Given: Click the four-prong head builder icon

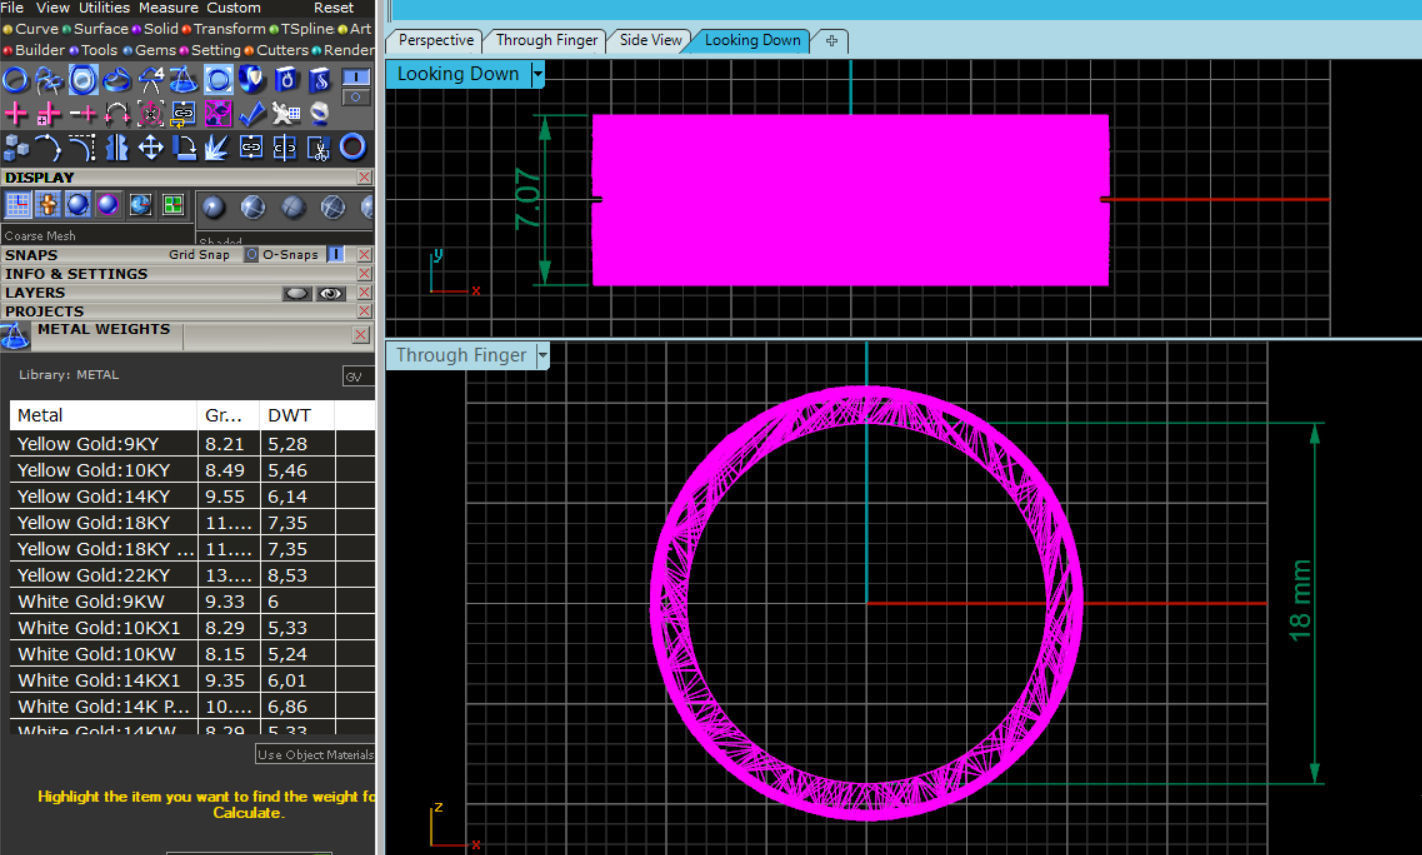Looking at the screenshot, I should [x=151, y=79].
